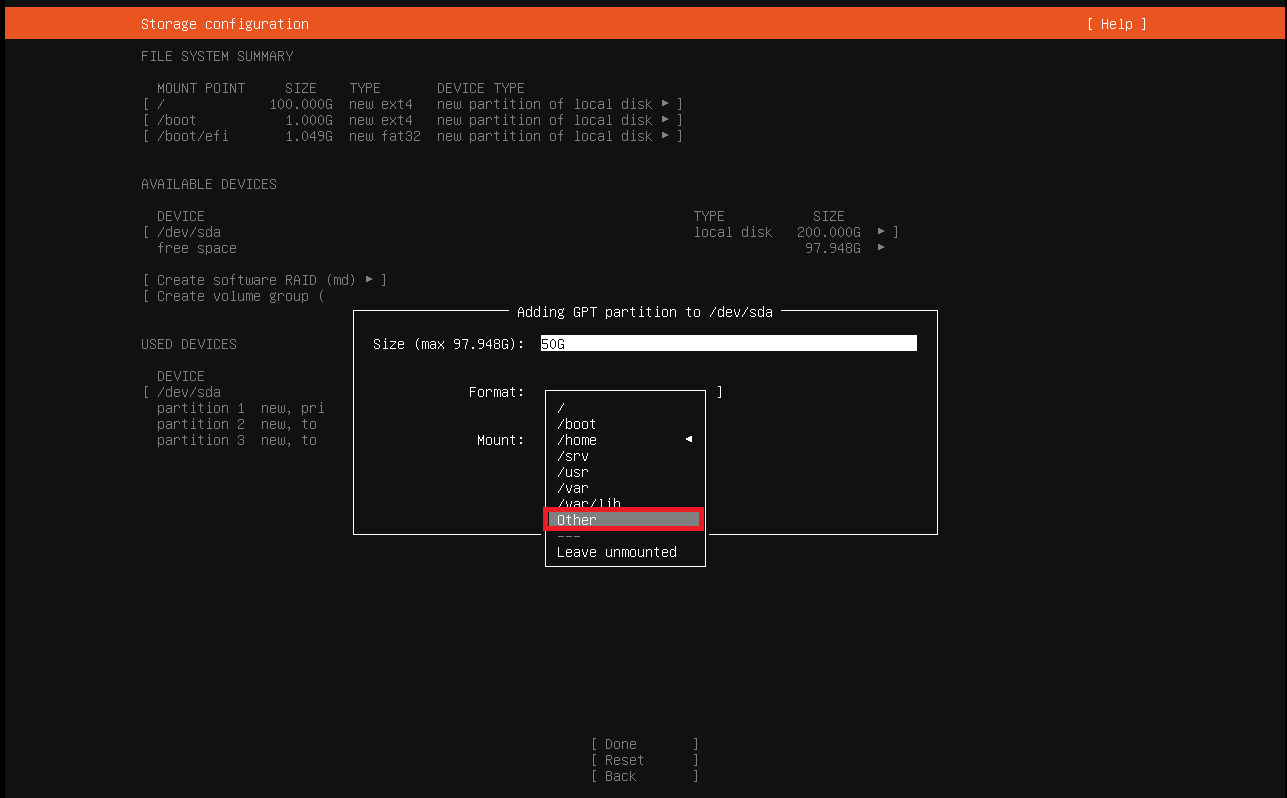Click Create software RAID (md)
The width and height of the screenshot is (1287, 798).
point(265,280)
